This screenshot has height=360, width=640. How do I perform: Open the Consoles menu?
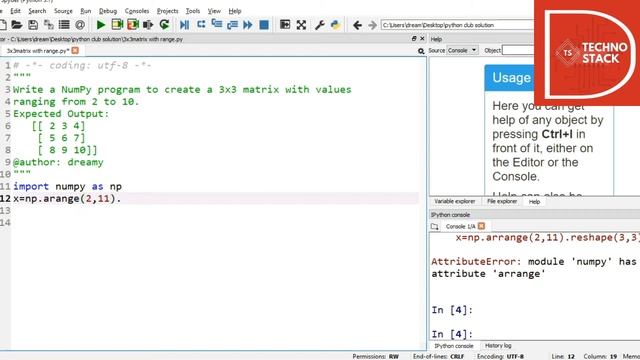pyautogui.click(x=137, y=11)
